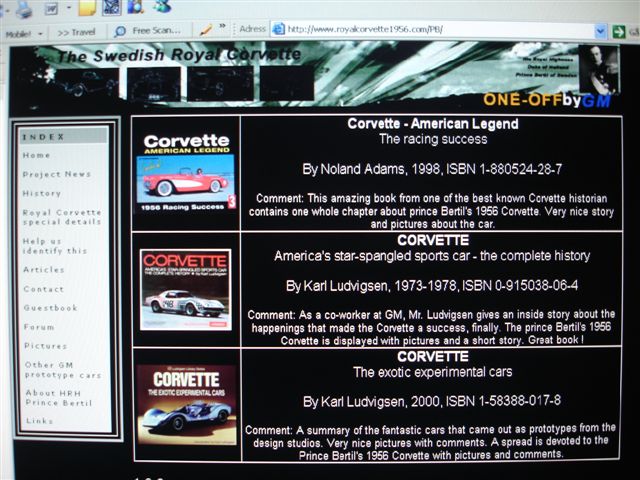The height and width of the screenshot is (480, 640).
Task: Click the first car thumbnail in banner
Action: (x=87, y=84)
